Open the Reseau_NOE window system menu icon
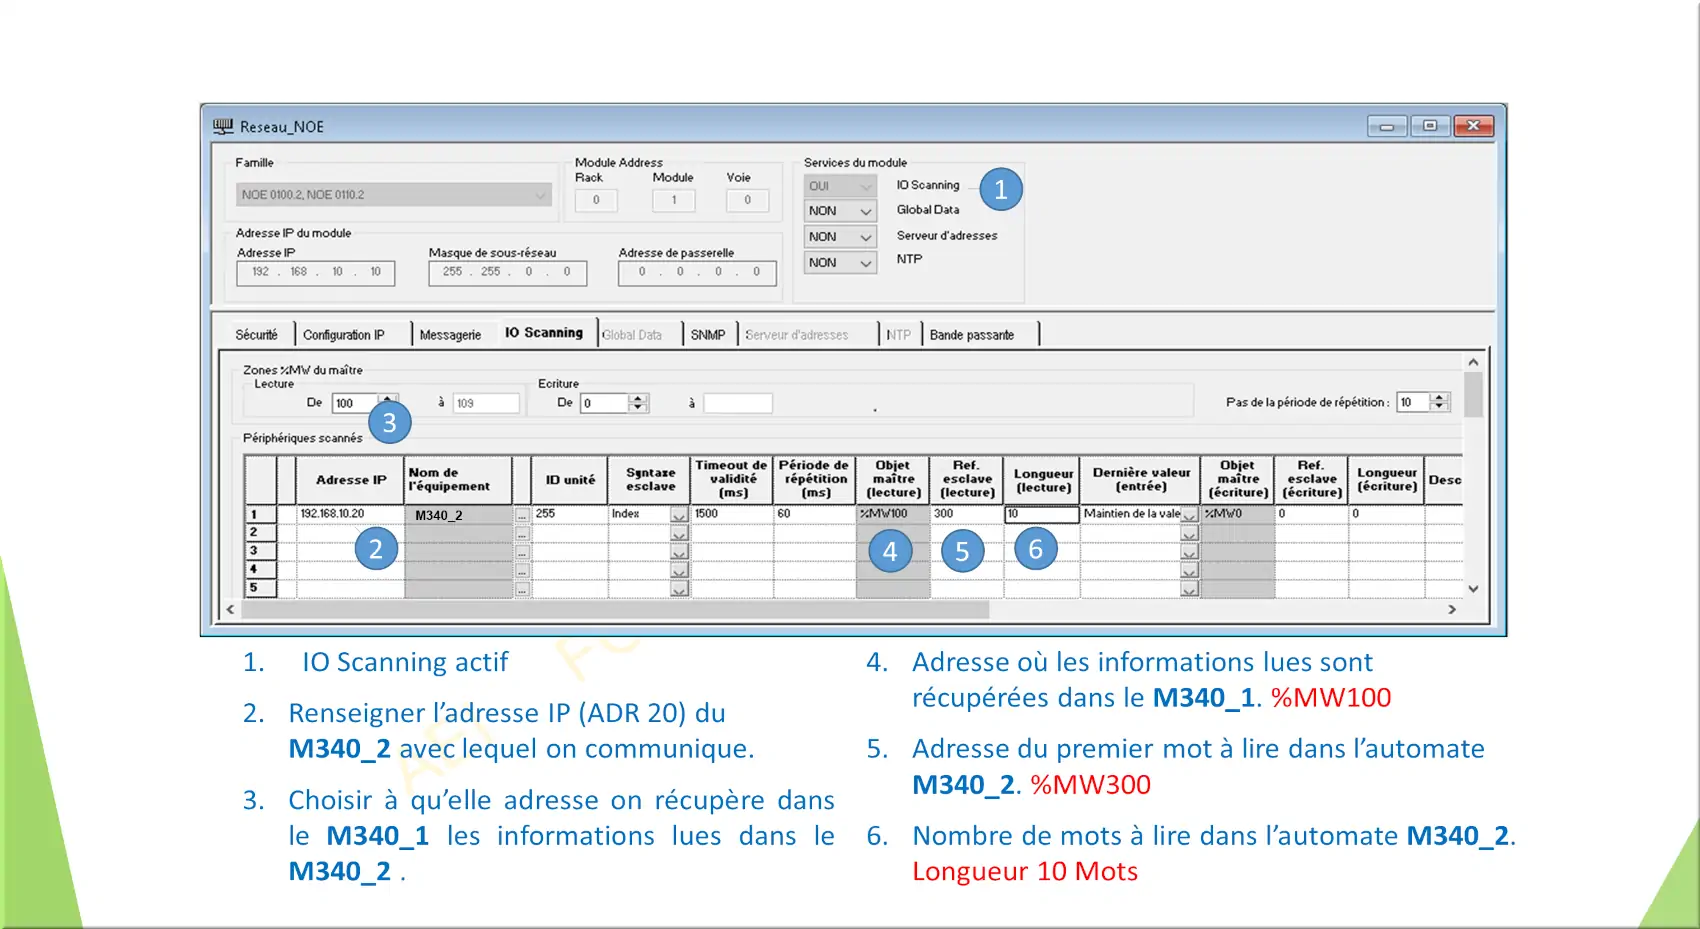Viewport: 1700px width, 929px height. (x=223, y=126)
